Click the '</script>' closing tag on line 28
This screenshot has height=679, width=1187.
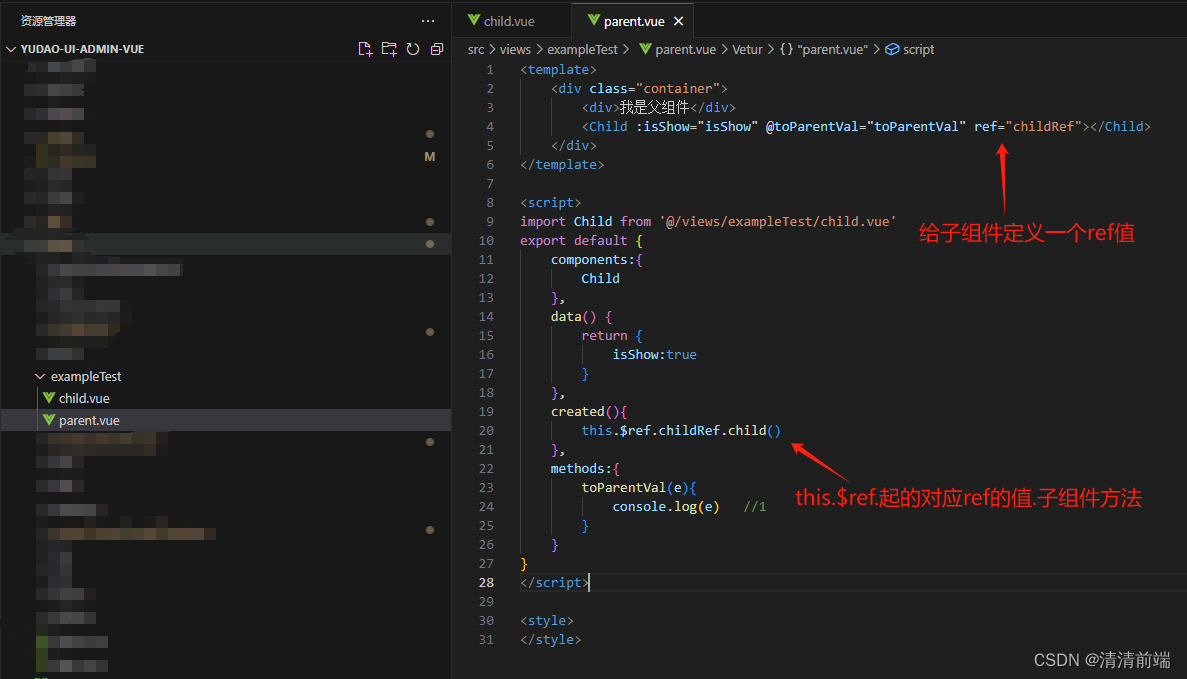554,583
